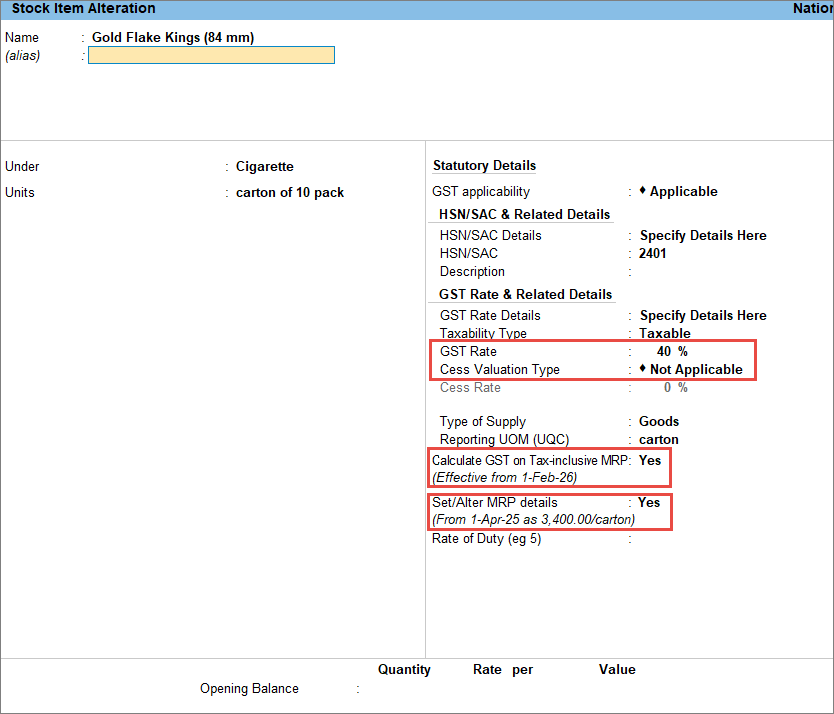Change the Units value carton of 10 pack
This screenshot has width=834, height=714.
click(289, 193)
